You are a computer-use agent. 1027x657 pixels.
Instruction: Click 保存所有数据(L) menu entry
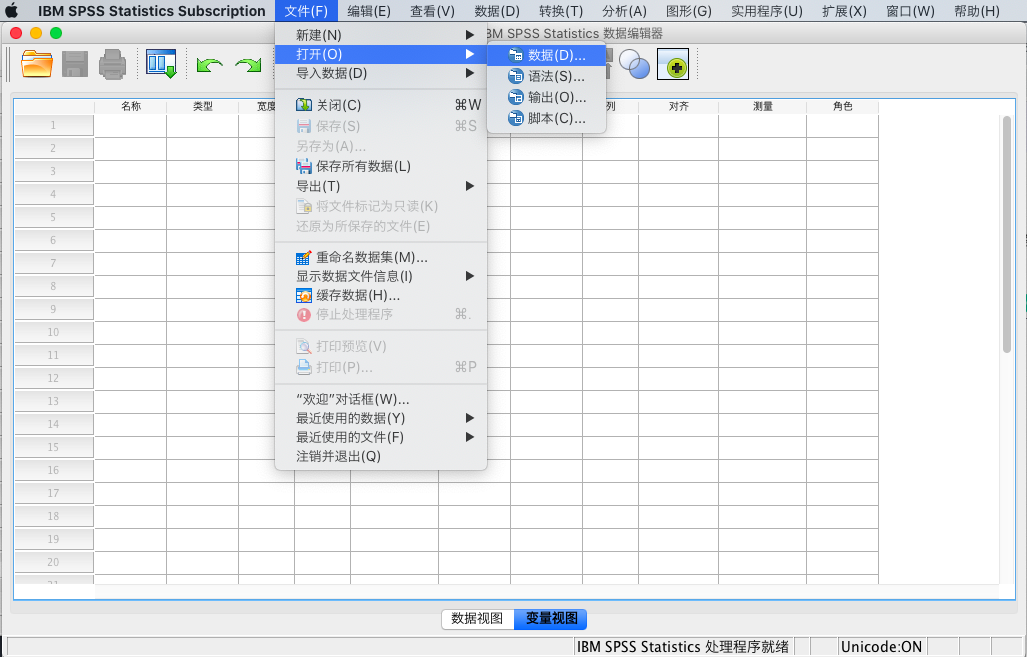pyautogui.click(x=362, y=166)
